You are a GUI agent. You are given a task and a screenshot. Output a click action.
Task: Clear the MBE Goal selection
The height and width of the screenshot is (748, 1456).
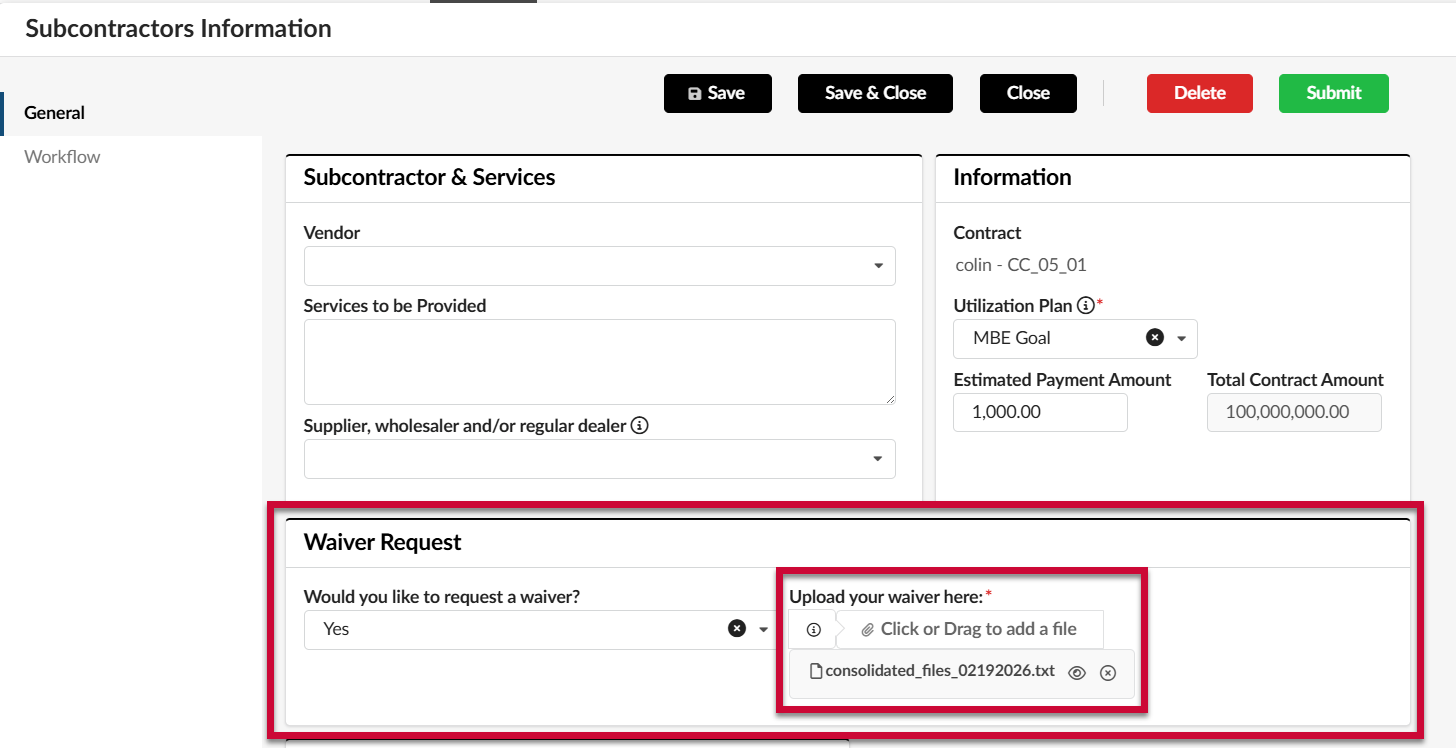(1155, 338)
